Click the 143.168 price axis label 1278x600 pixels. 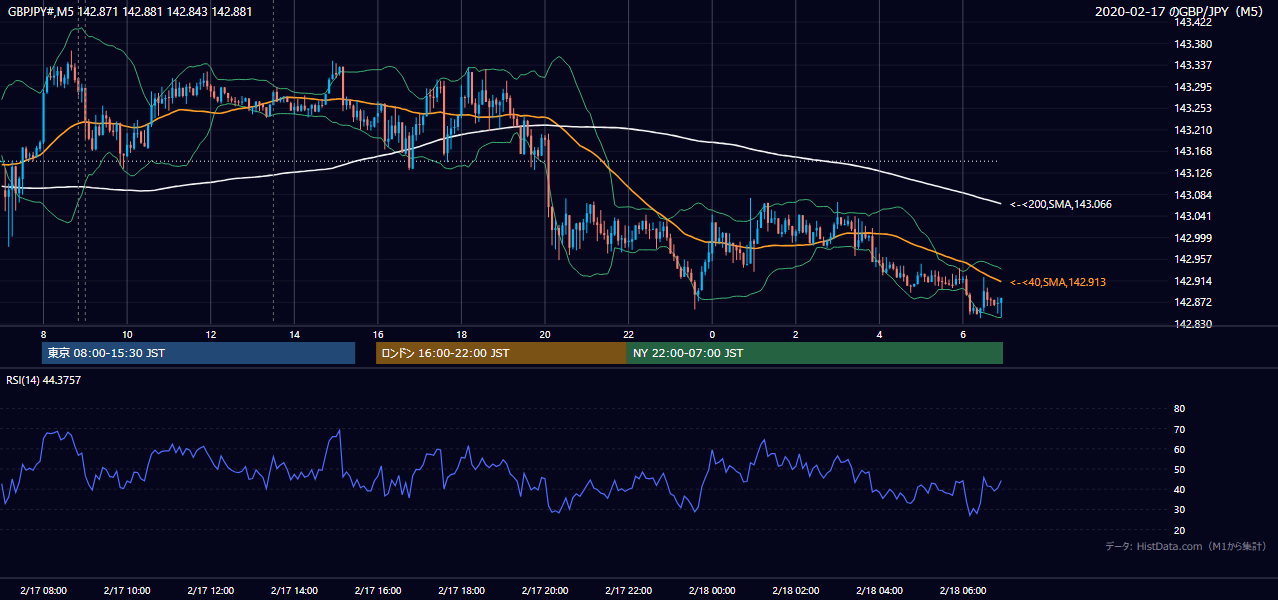[1192, 151]
